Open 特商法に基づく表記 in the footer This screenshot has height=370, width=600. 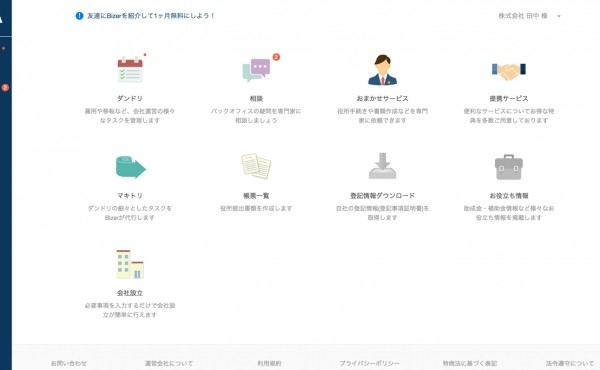pyautogui.click(x=470, y=363)
